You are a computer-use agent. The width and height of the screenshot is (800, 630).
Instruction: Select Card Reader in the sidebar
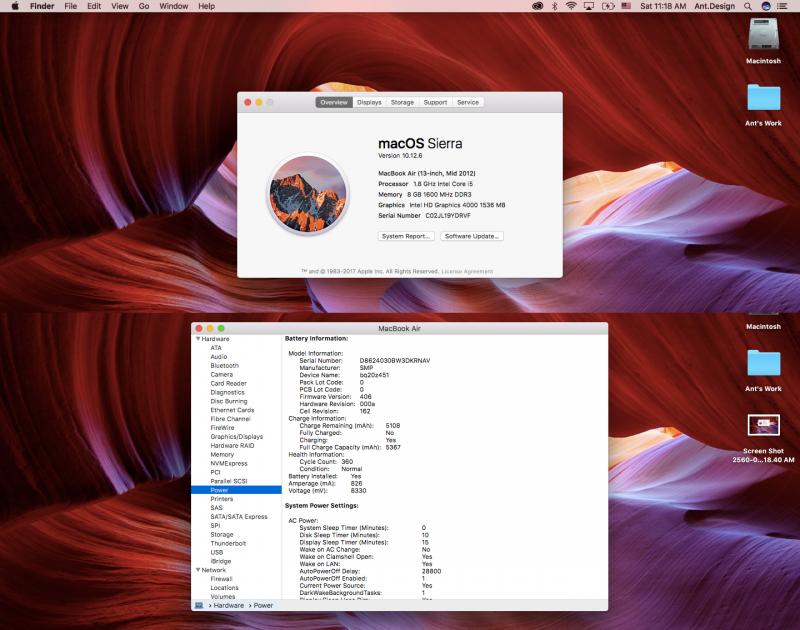point(229,384)
